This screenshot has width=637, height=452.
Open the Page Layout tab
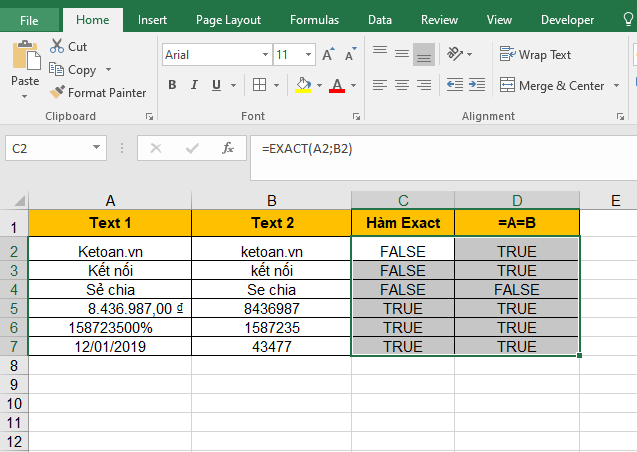point(228,19)
